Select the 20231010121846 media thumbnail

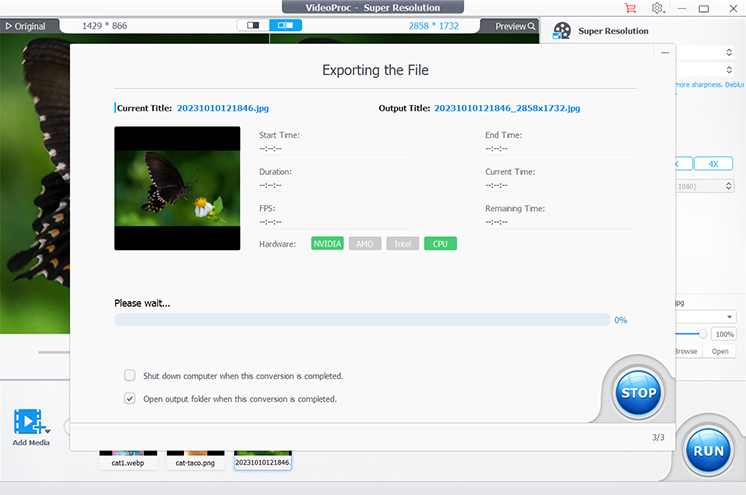[263, 460]
